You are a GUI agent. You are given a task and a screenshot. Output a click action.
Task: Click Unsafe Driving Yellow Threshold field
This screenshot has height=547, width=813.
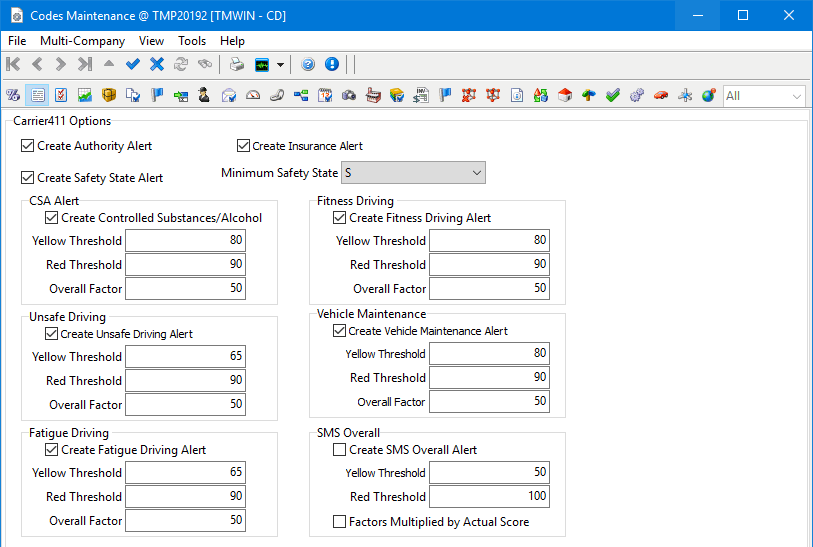185,357
